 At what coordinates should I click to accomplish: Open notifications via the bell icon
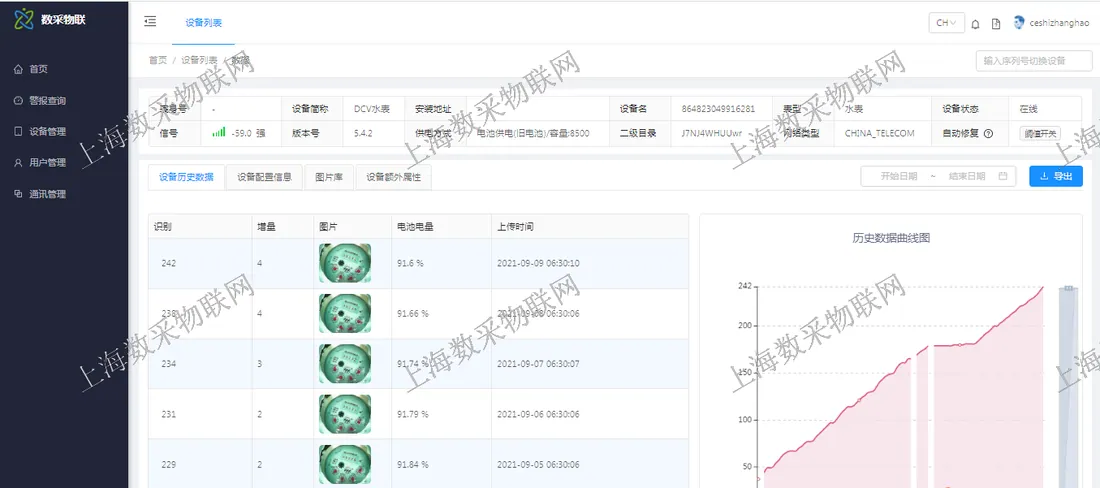pos(975,24)
